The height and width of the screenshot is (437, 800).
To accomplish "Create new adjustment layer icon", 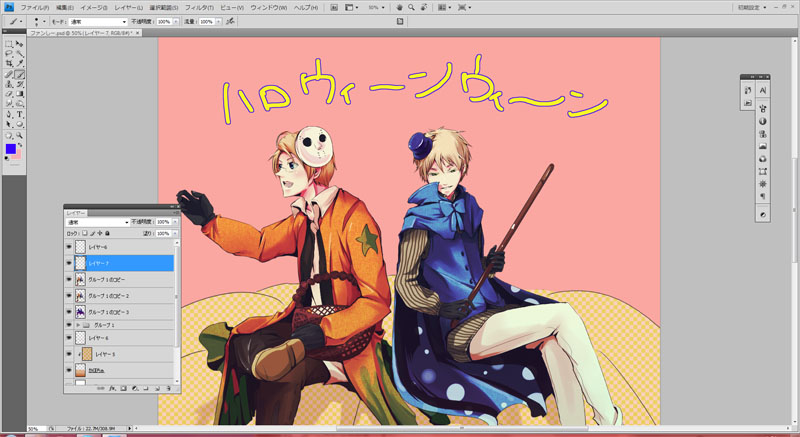I will tap(135, 389).
